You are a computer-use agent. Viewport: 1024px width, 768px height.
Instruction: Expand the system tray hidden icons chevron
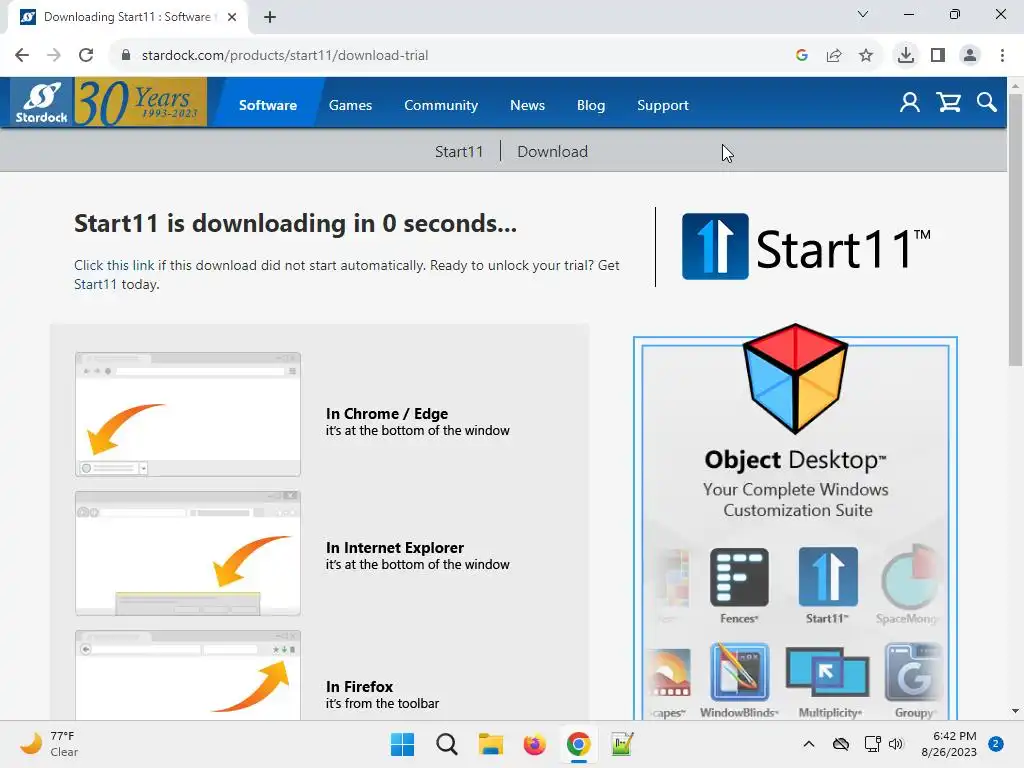tap(808, 744)
